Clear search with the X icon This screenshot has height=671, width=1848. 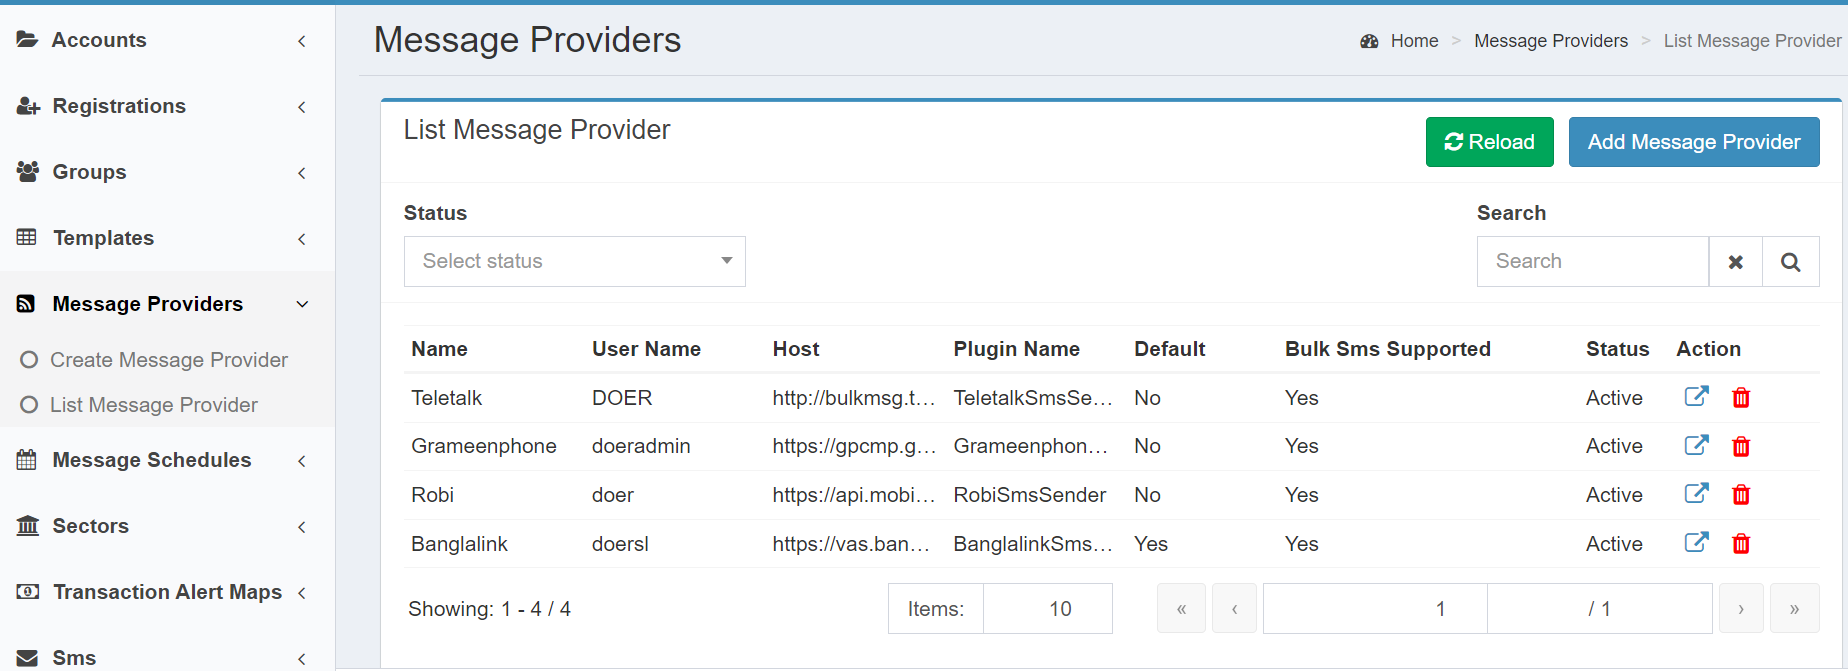[x=1736, y=262]
